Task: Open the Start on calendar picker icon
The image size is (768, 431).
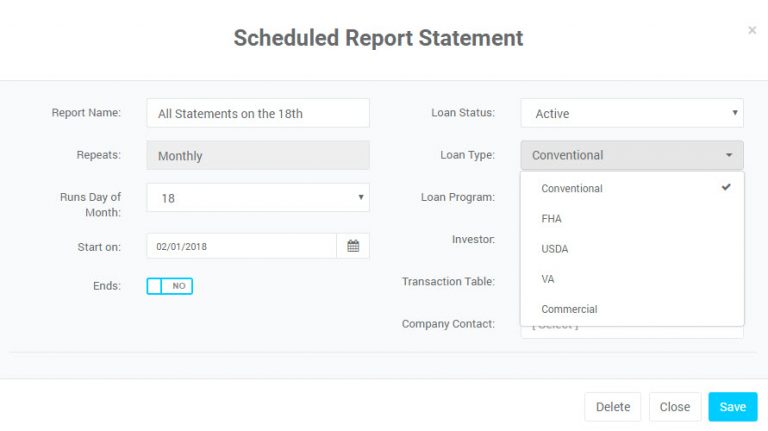Action: (353, 246)
